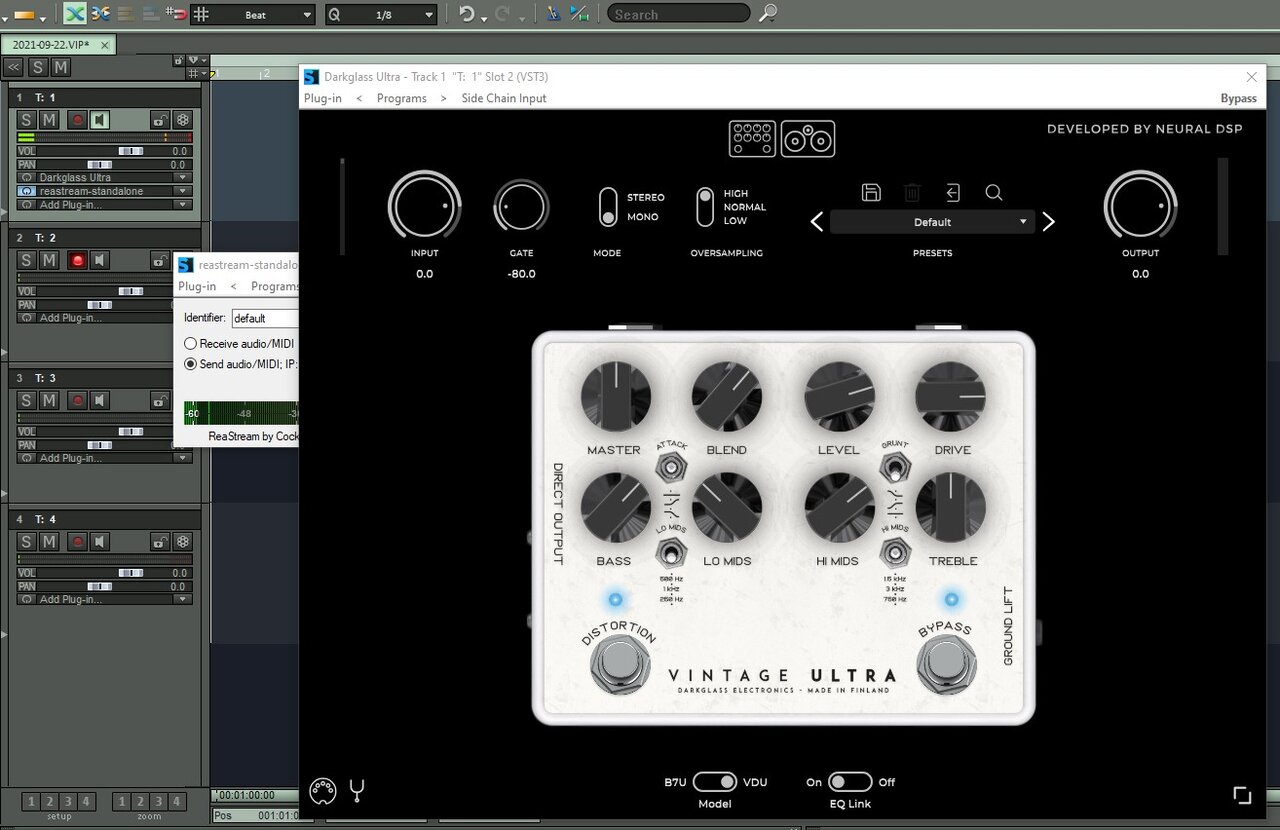Viewport: 1280px width, 830px height.
Task: Toggle the Stereo/Mono mode switch
Action: click(608, 207)
